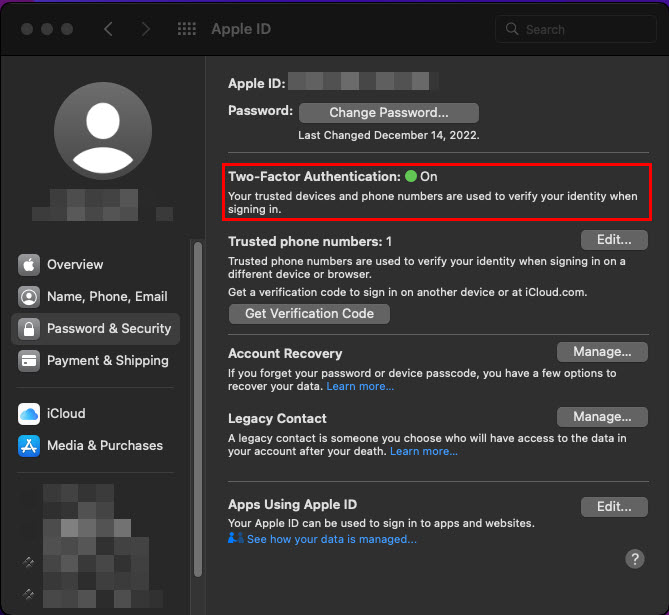Go back with the left chevron
669x615 pixels.
pyautogui.click(x=108, y=29)
